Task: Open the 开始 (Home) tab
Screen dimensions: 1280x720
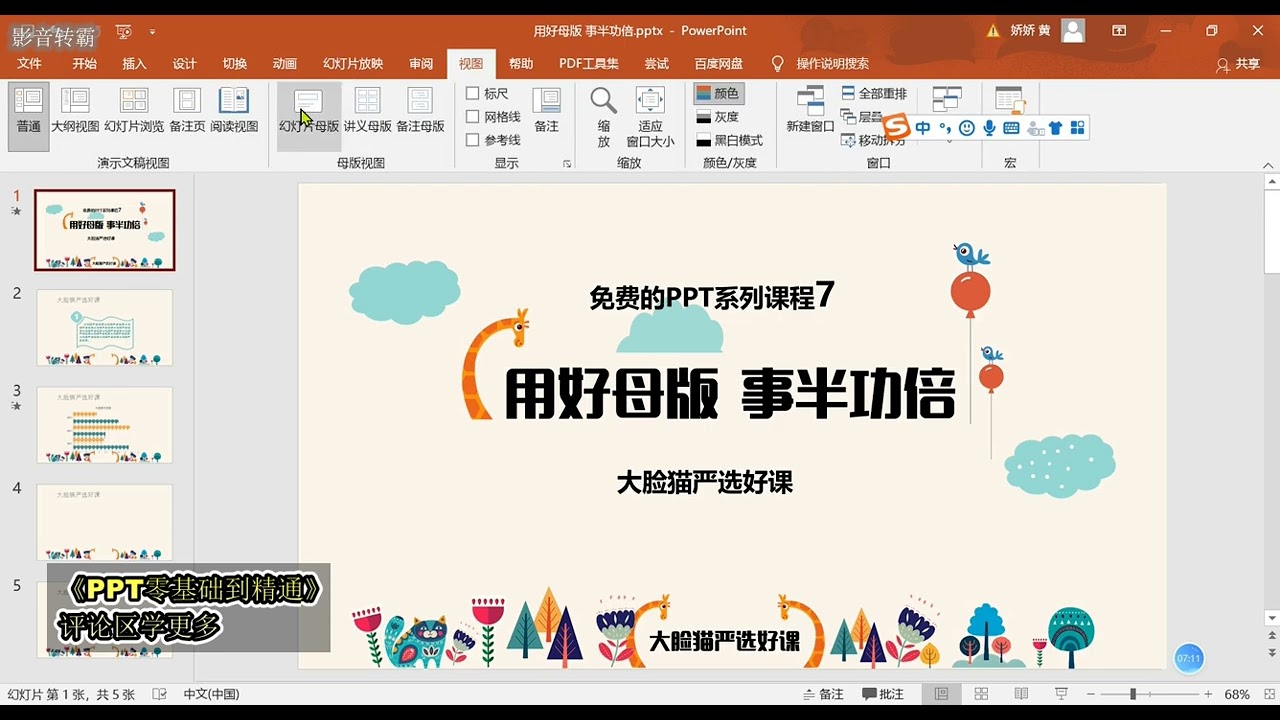Action: click(x=84, y=63)
